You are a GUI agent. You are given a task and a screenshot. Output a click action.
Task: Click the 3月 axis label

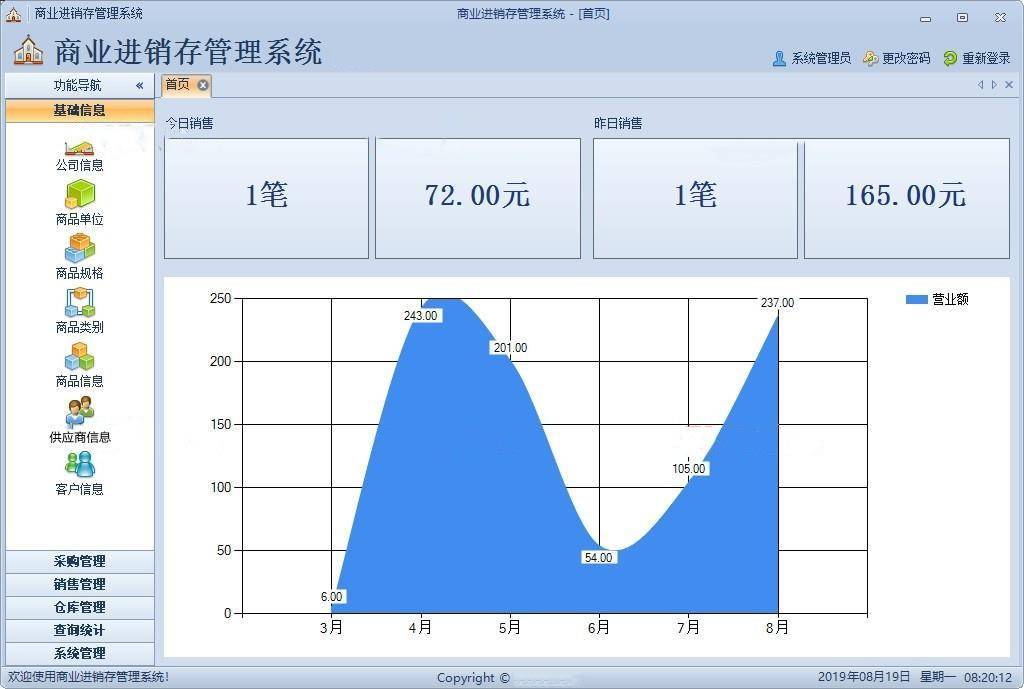coord(332,628)
